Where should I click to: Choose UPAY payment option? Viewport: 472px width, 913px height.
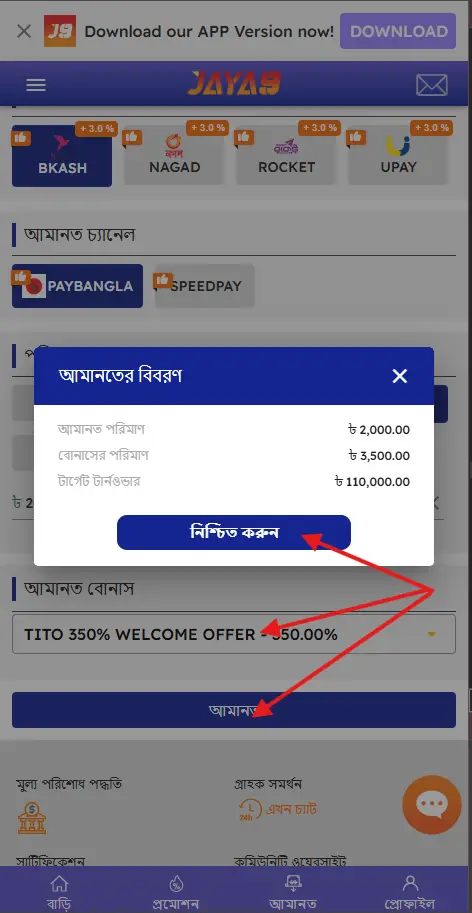[398, 155]
